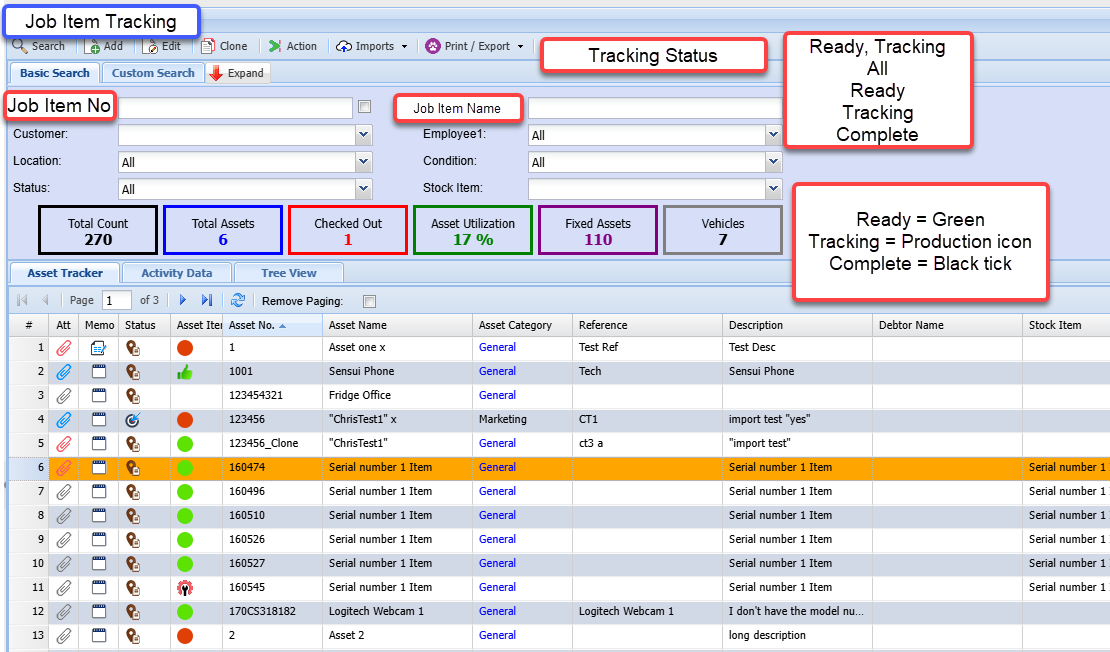The image size is (1110, 652).
Task: Click the Page number input field
Action: tap(116, 300)
